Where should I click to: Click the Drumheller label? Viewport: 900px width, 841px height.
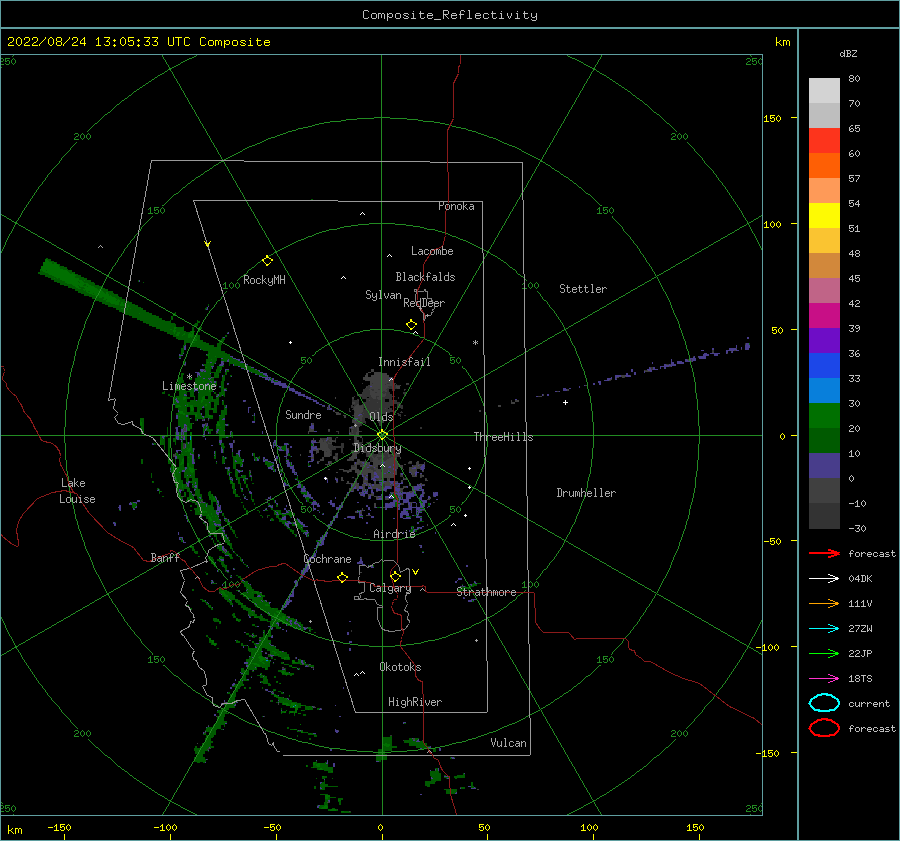[586, 493]
